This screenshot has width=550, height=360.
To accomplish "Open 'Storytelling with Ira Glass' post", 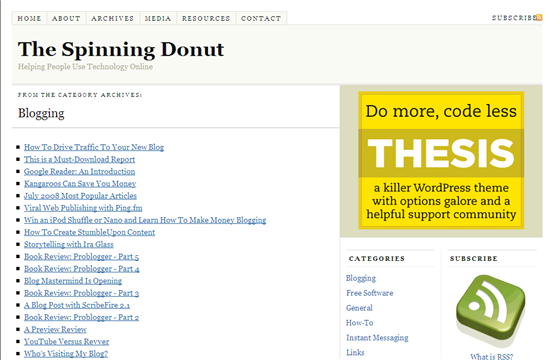I will pyautogui.click(x=69, y=244).
